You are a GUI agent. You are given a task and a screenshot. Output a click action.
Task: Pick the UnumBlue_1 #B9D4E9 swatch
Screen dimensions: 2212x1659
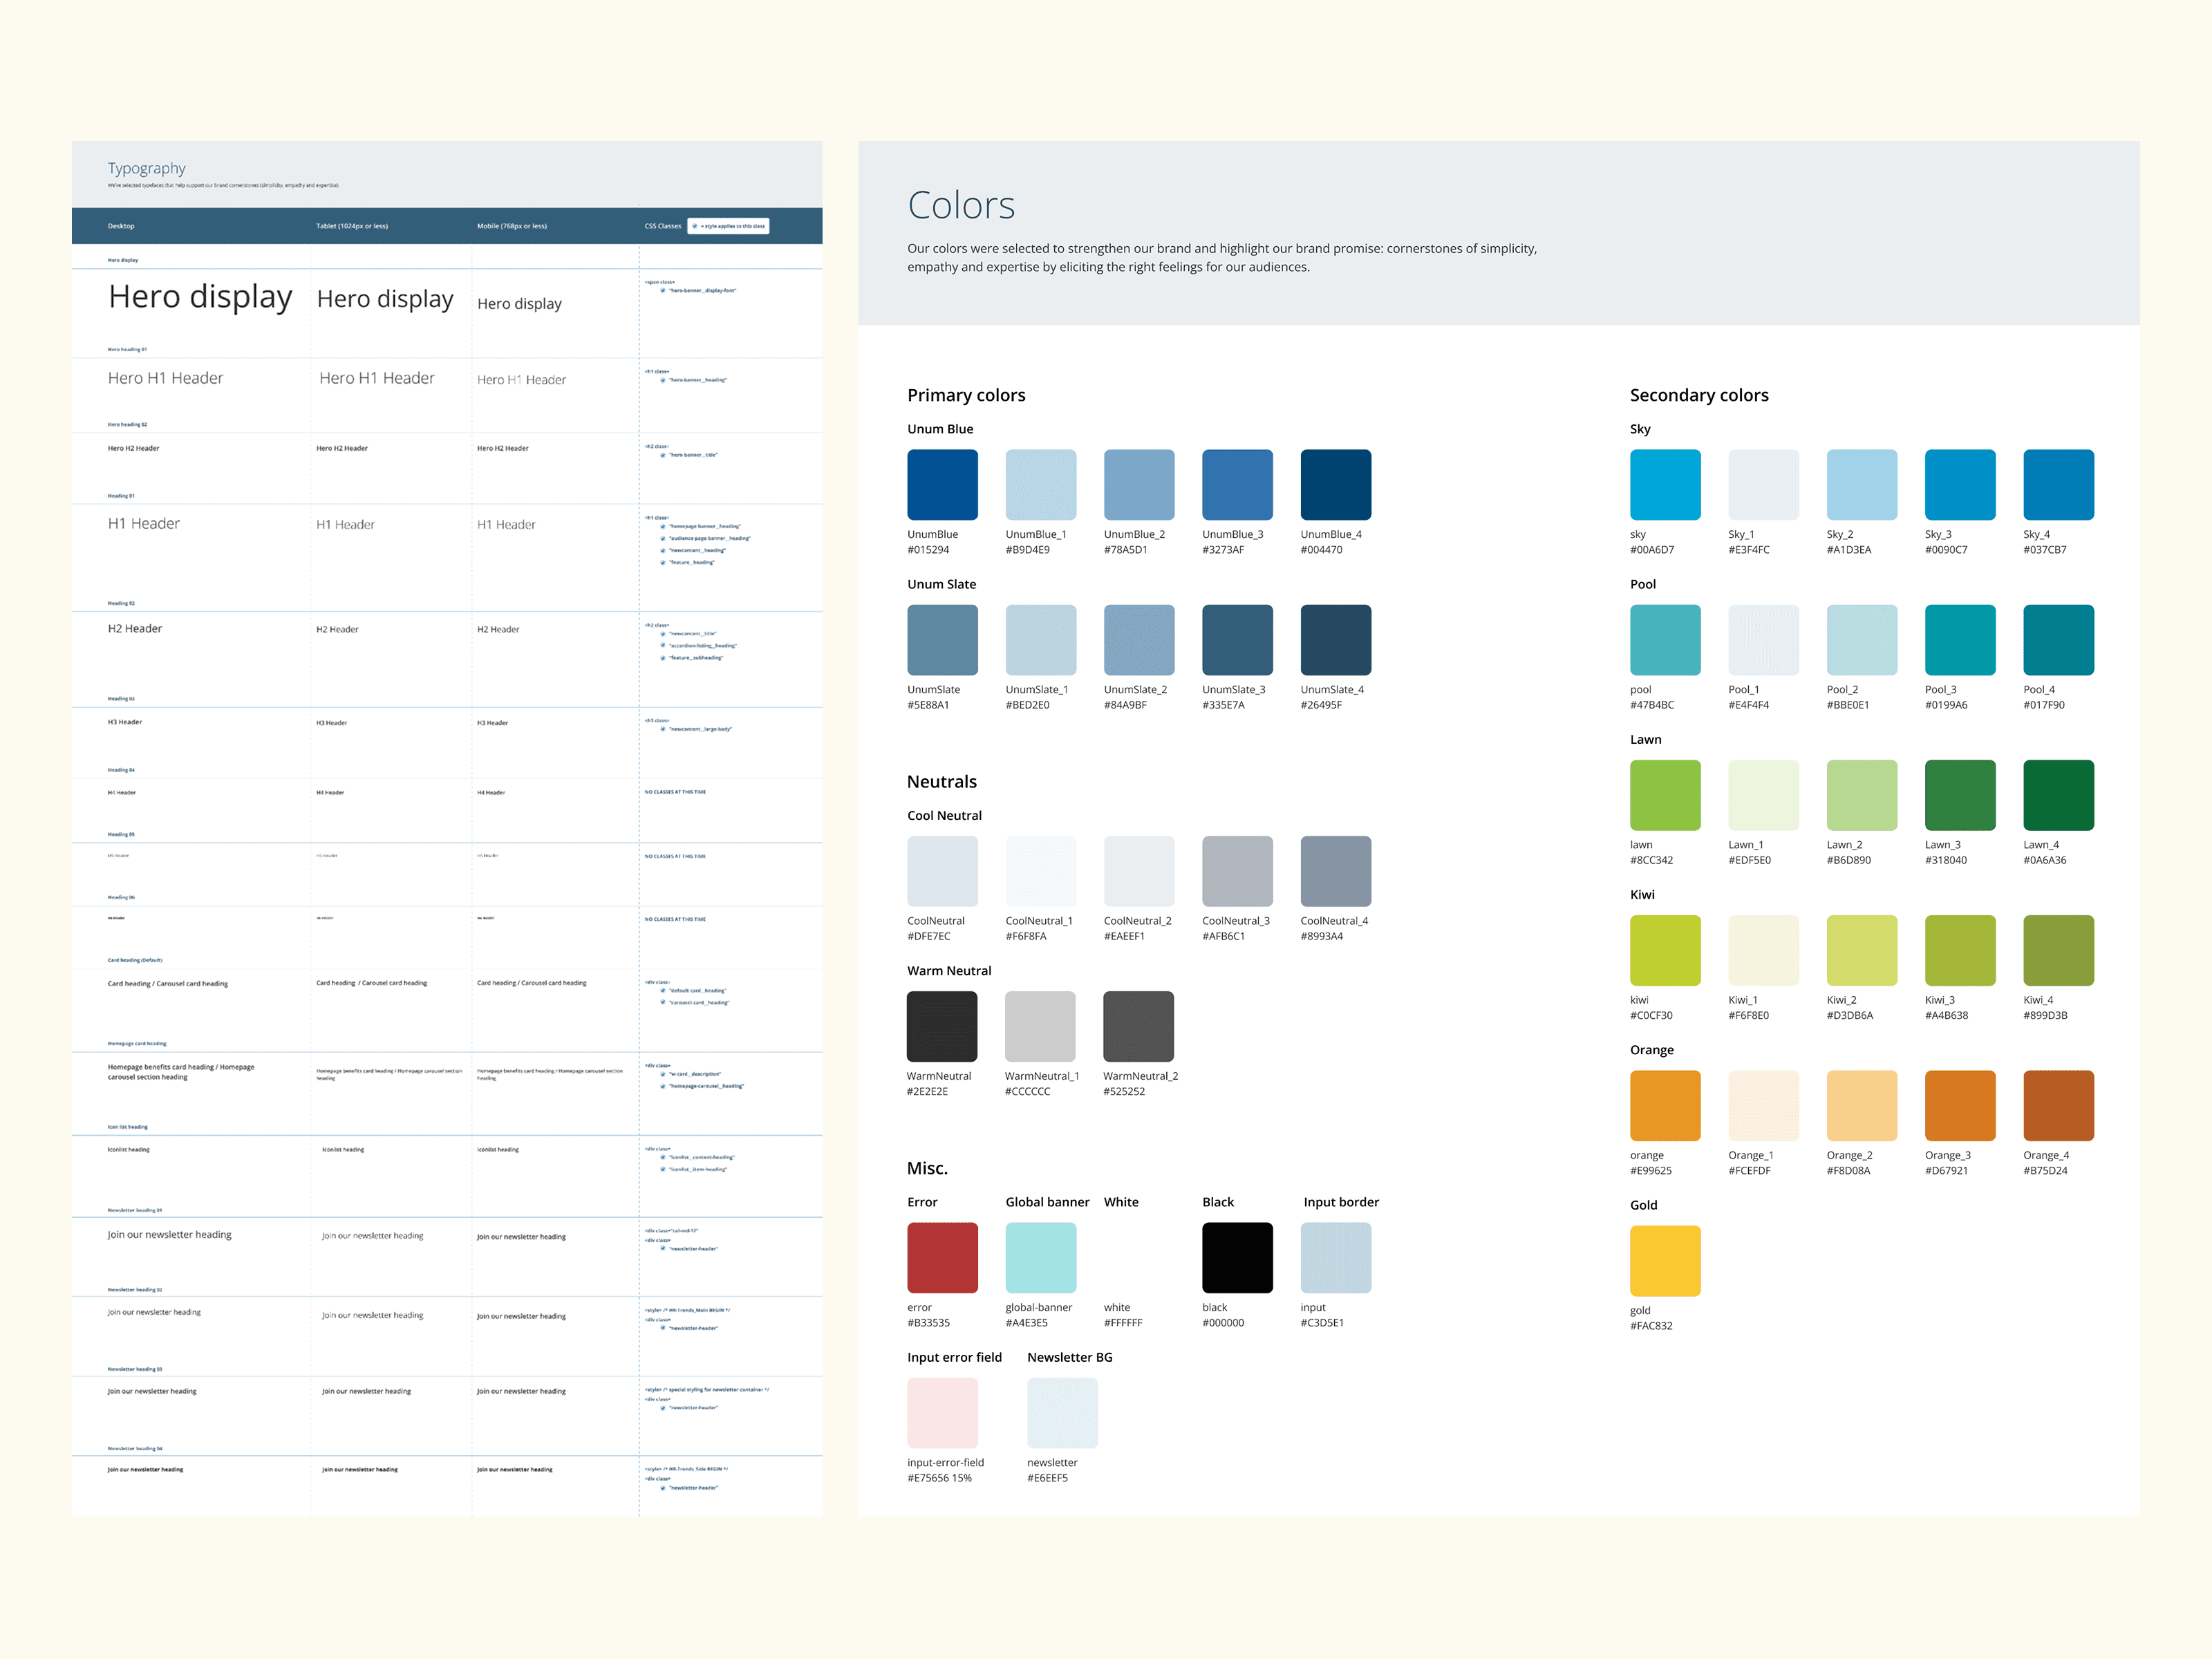click(1041, 485)
